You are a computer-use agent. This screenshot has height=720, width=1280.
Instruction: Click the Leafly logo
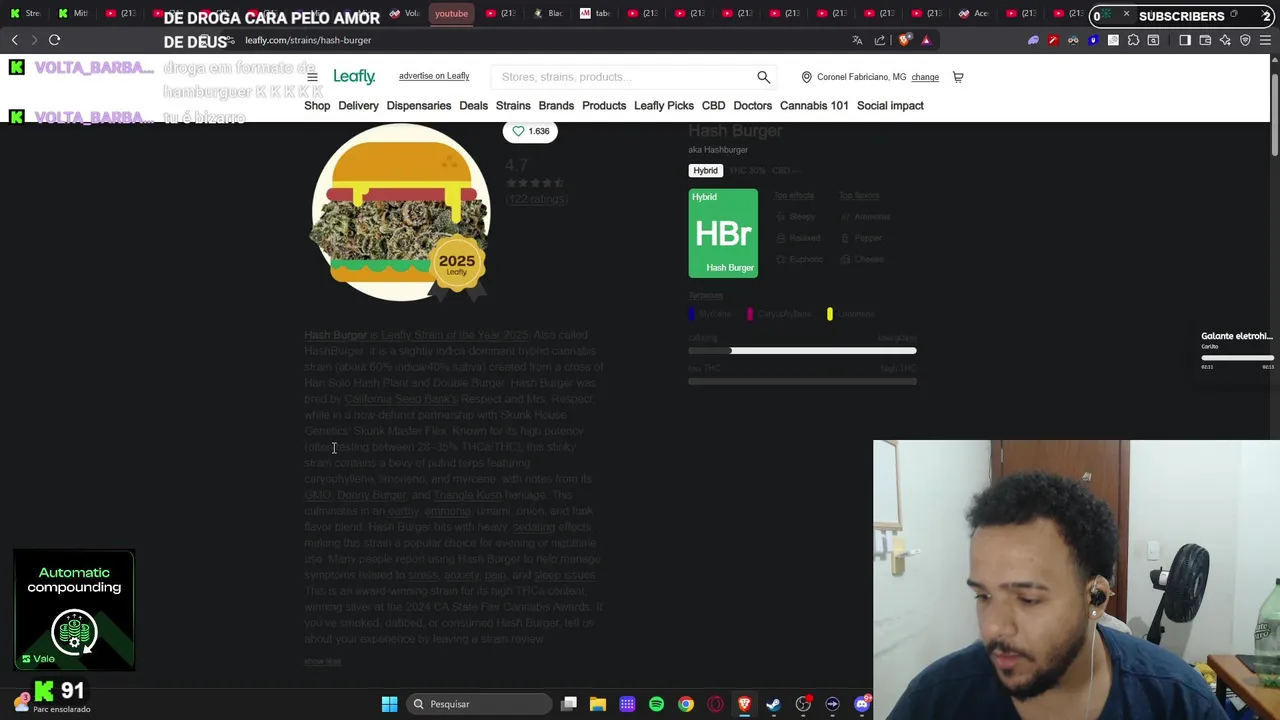[354, 76]
